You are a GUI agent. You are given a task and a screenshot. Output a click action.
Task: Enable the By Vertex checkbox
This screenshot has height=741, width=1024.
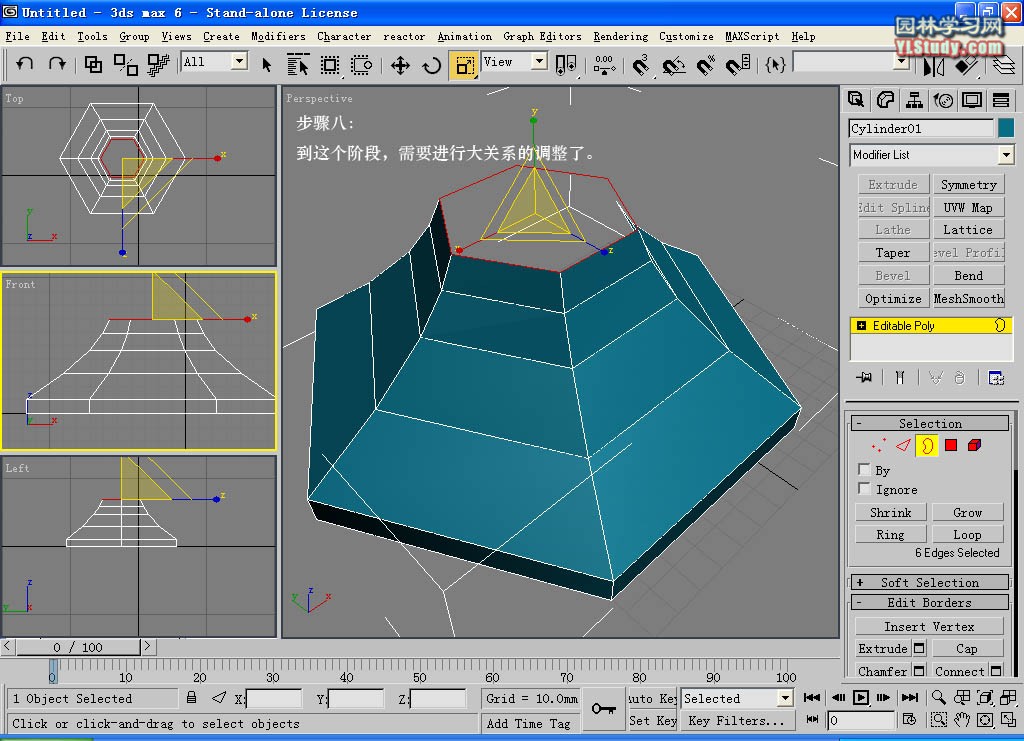tap(864, 469)
